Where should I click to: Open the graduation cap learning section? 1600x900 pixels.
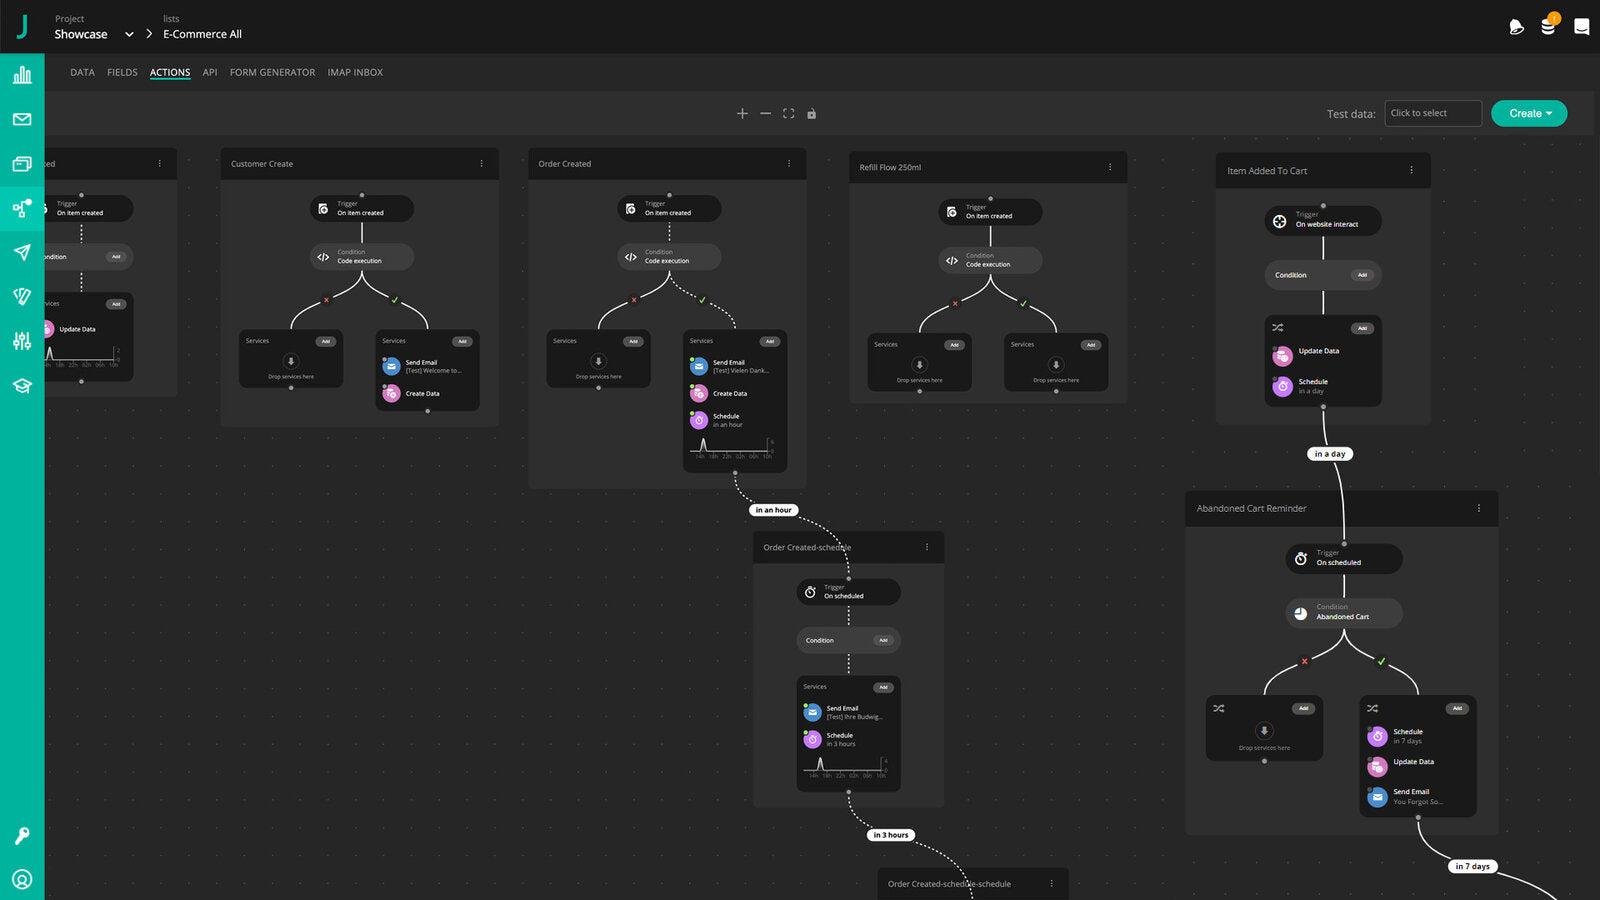(x=22, y=385)
